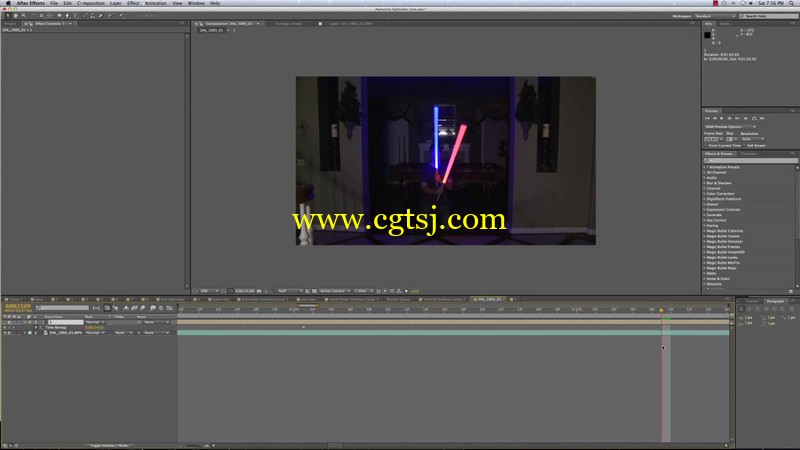Select the Brush tool
The height and width of the screenshot is (450, 800).
[x=85, y=15]
